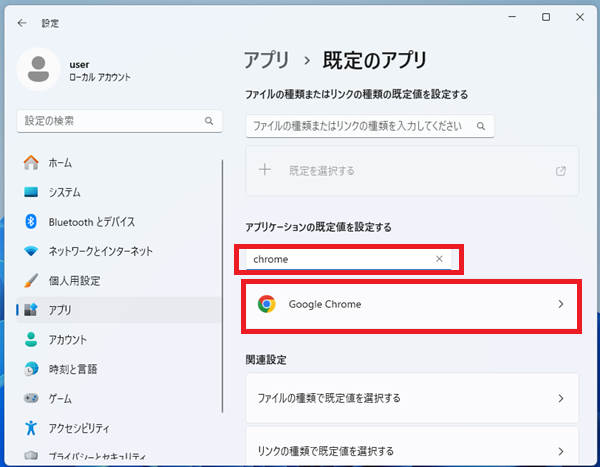
Task: Click the user account name
Action: tap(79, 64)
